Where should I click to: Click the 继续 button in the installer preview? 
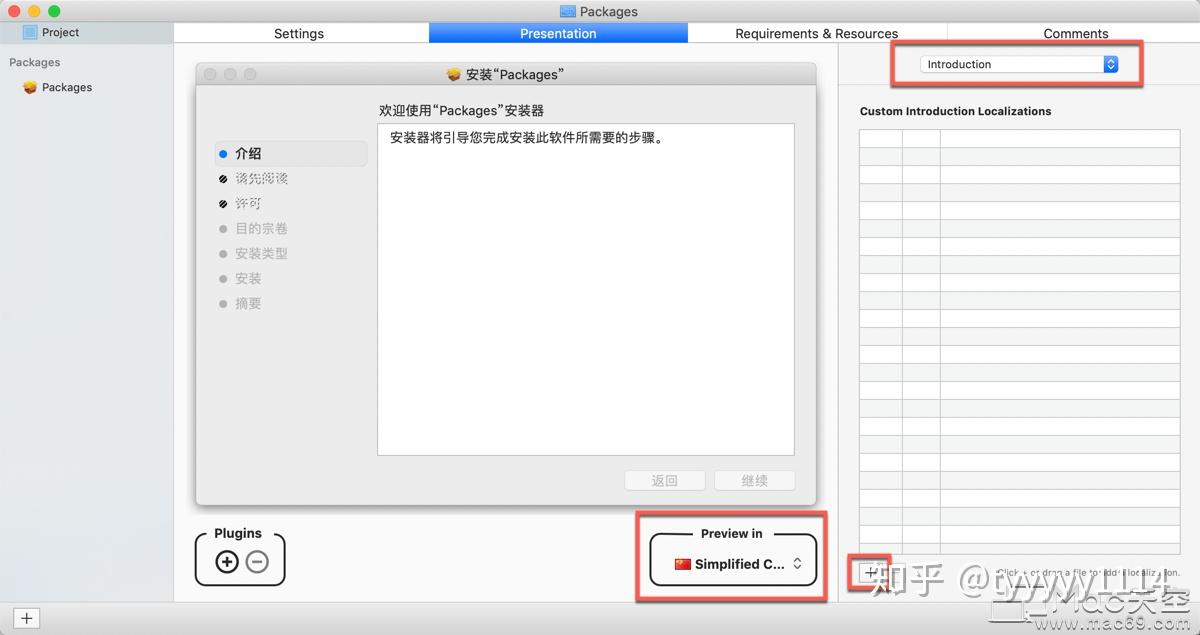(754, 480)
